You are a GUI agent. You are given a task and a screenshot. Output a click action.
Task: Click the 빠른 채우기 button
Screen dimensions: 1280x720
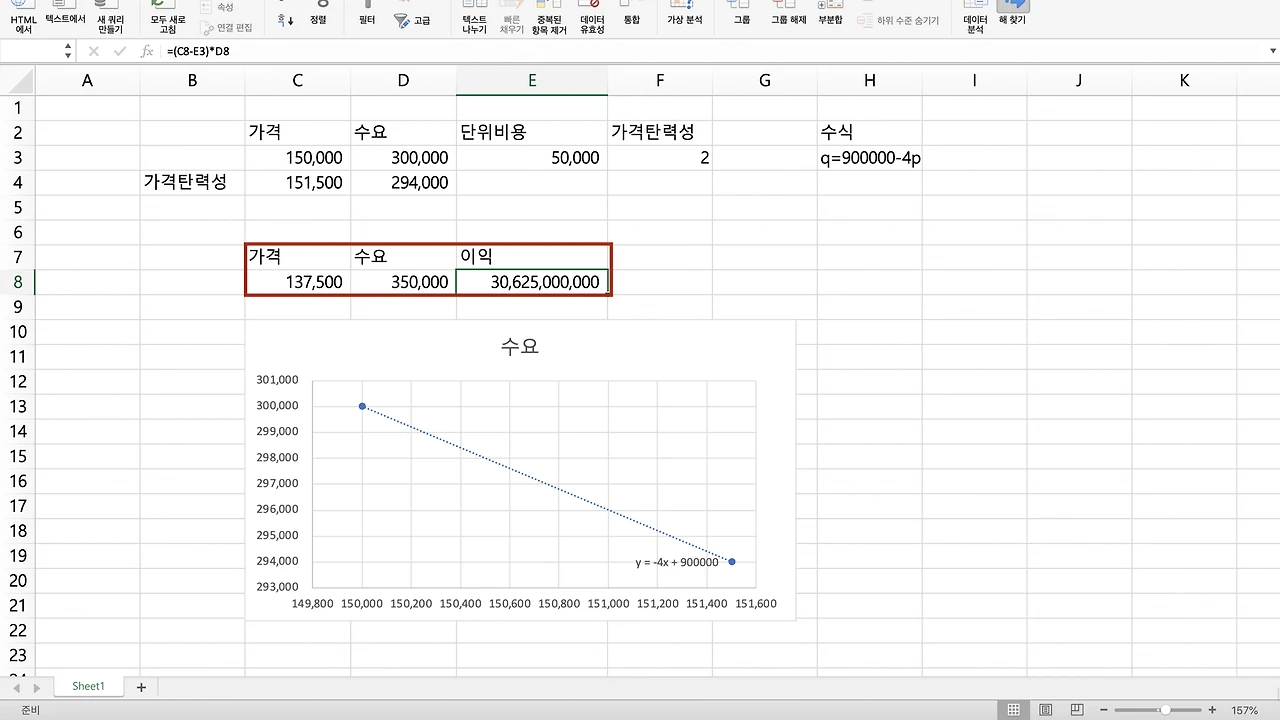pos(512,17)
